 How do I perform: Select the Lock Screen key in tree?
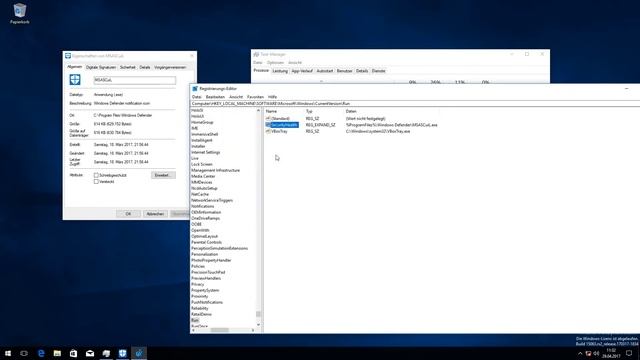pyautogui.click(x=202, y=164)
